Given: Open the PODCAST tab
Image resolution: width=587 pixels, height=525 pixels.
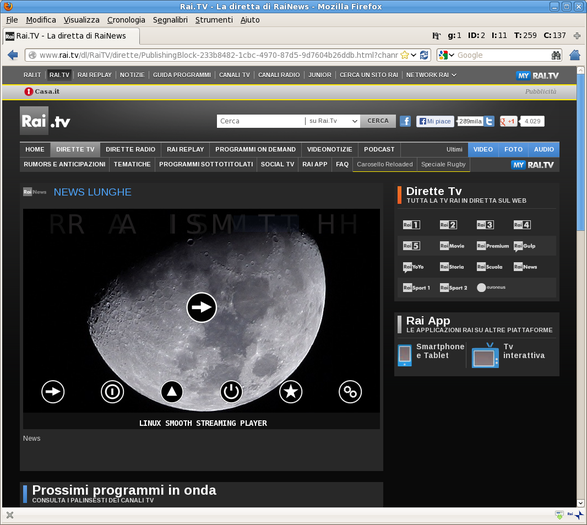Looking at the screenshot, I should click(x=379, y=149).
